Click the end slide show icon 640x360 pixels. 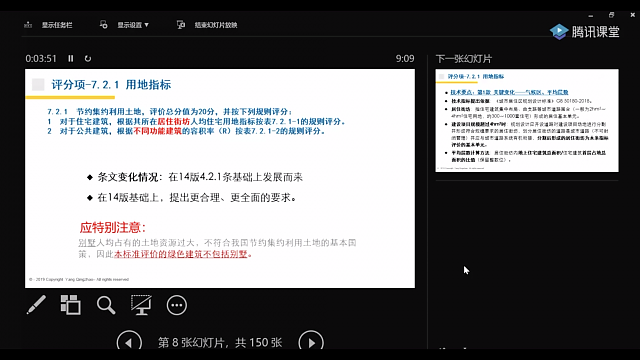click(181, 25)
